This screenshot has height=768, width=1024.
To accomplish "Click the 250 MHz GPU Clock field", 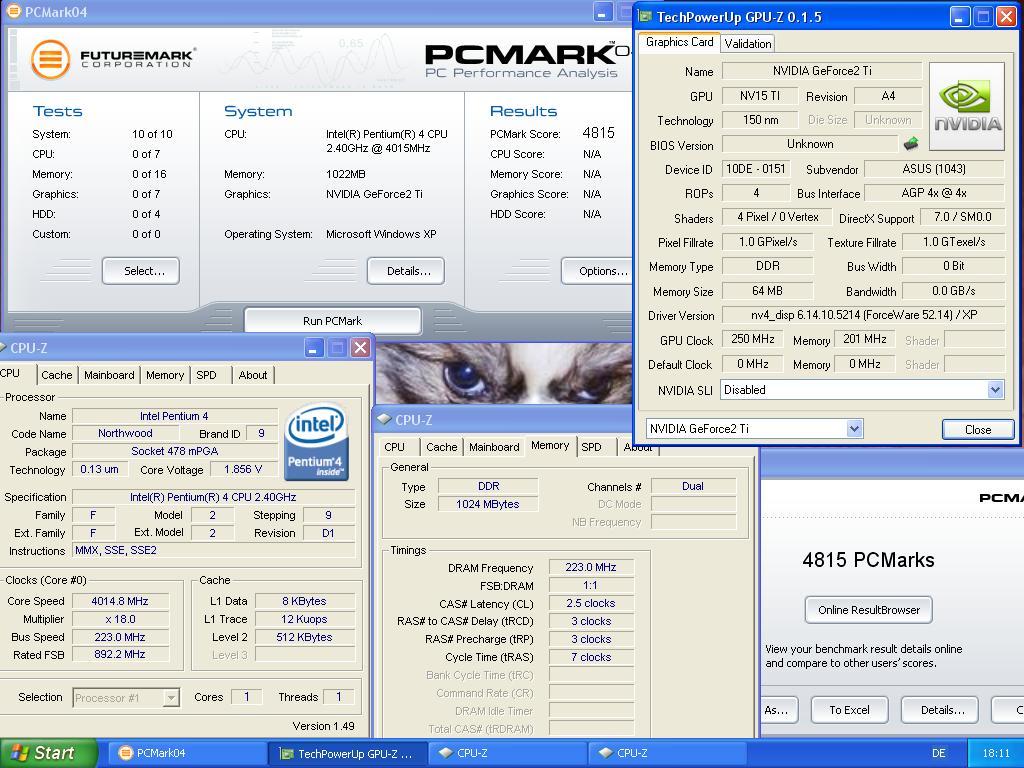I will [x=752, y=339].
